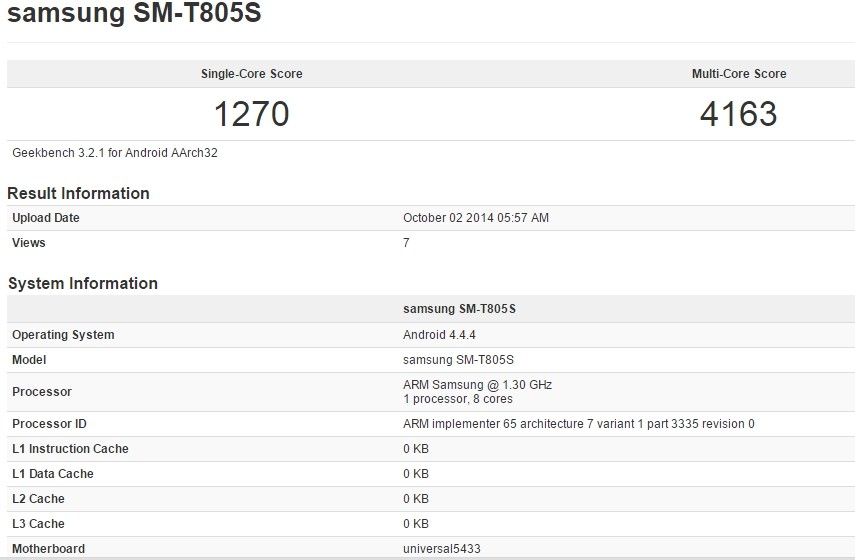Select the Views label
Image resolution: width=855 pixels, height=560 pixels.
(28, 243)
